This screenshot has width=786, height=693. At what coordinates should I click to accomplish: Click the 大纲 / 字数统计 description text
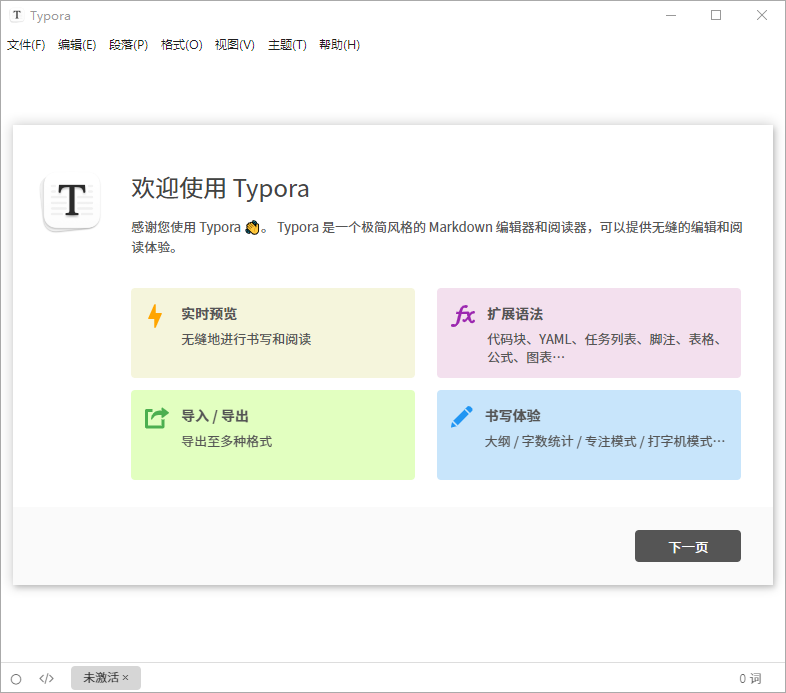(x=605, y=442)
